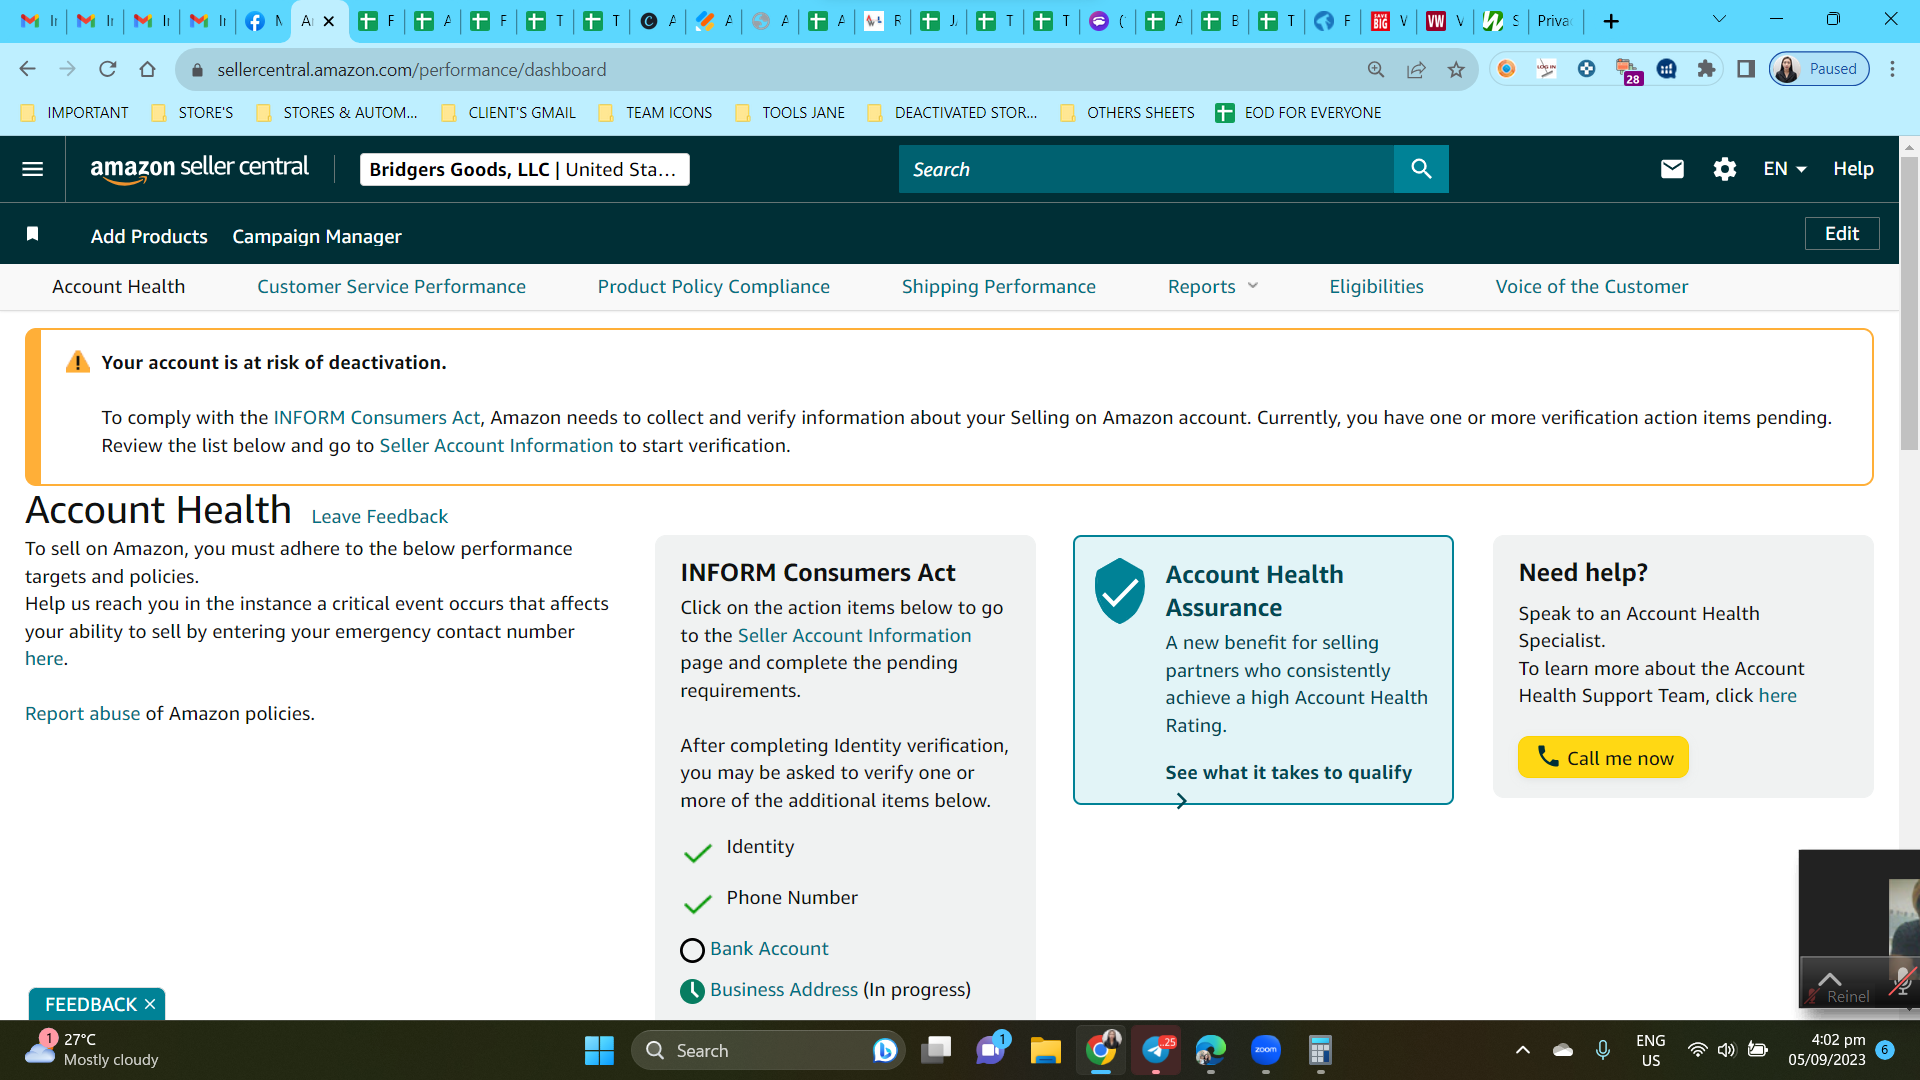Click the Task View taskbar icon
Screen dimensions: 1920x1080
[936, 1050]
